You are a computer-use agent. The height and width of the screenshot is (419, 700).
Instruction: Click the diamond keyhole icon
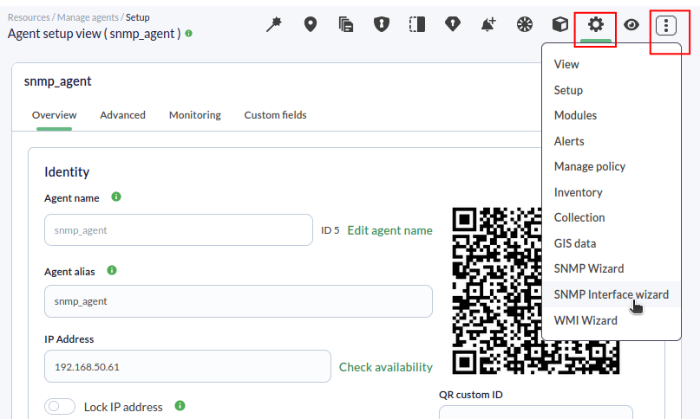point(453,25)
